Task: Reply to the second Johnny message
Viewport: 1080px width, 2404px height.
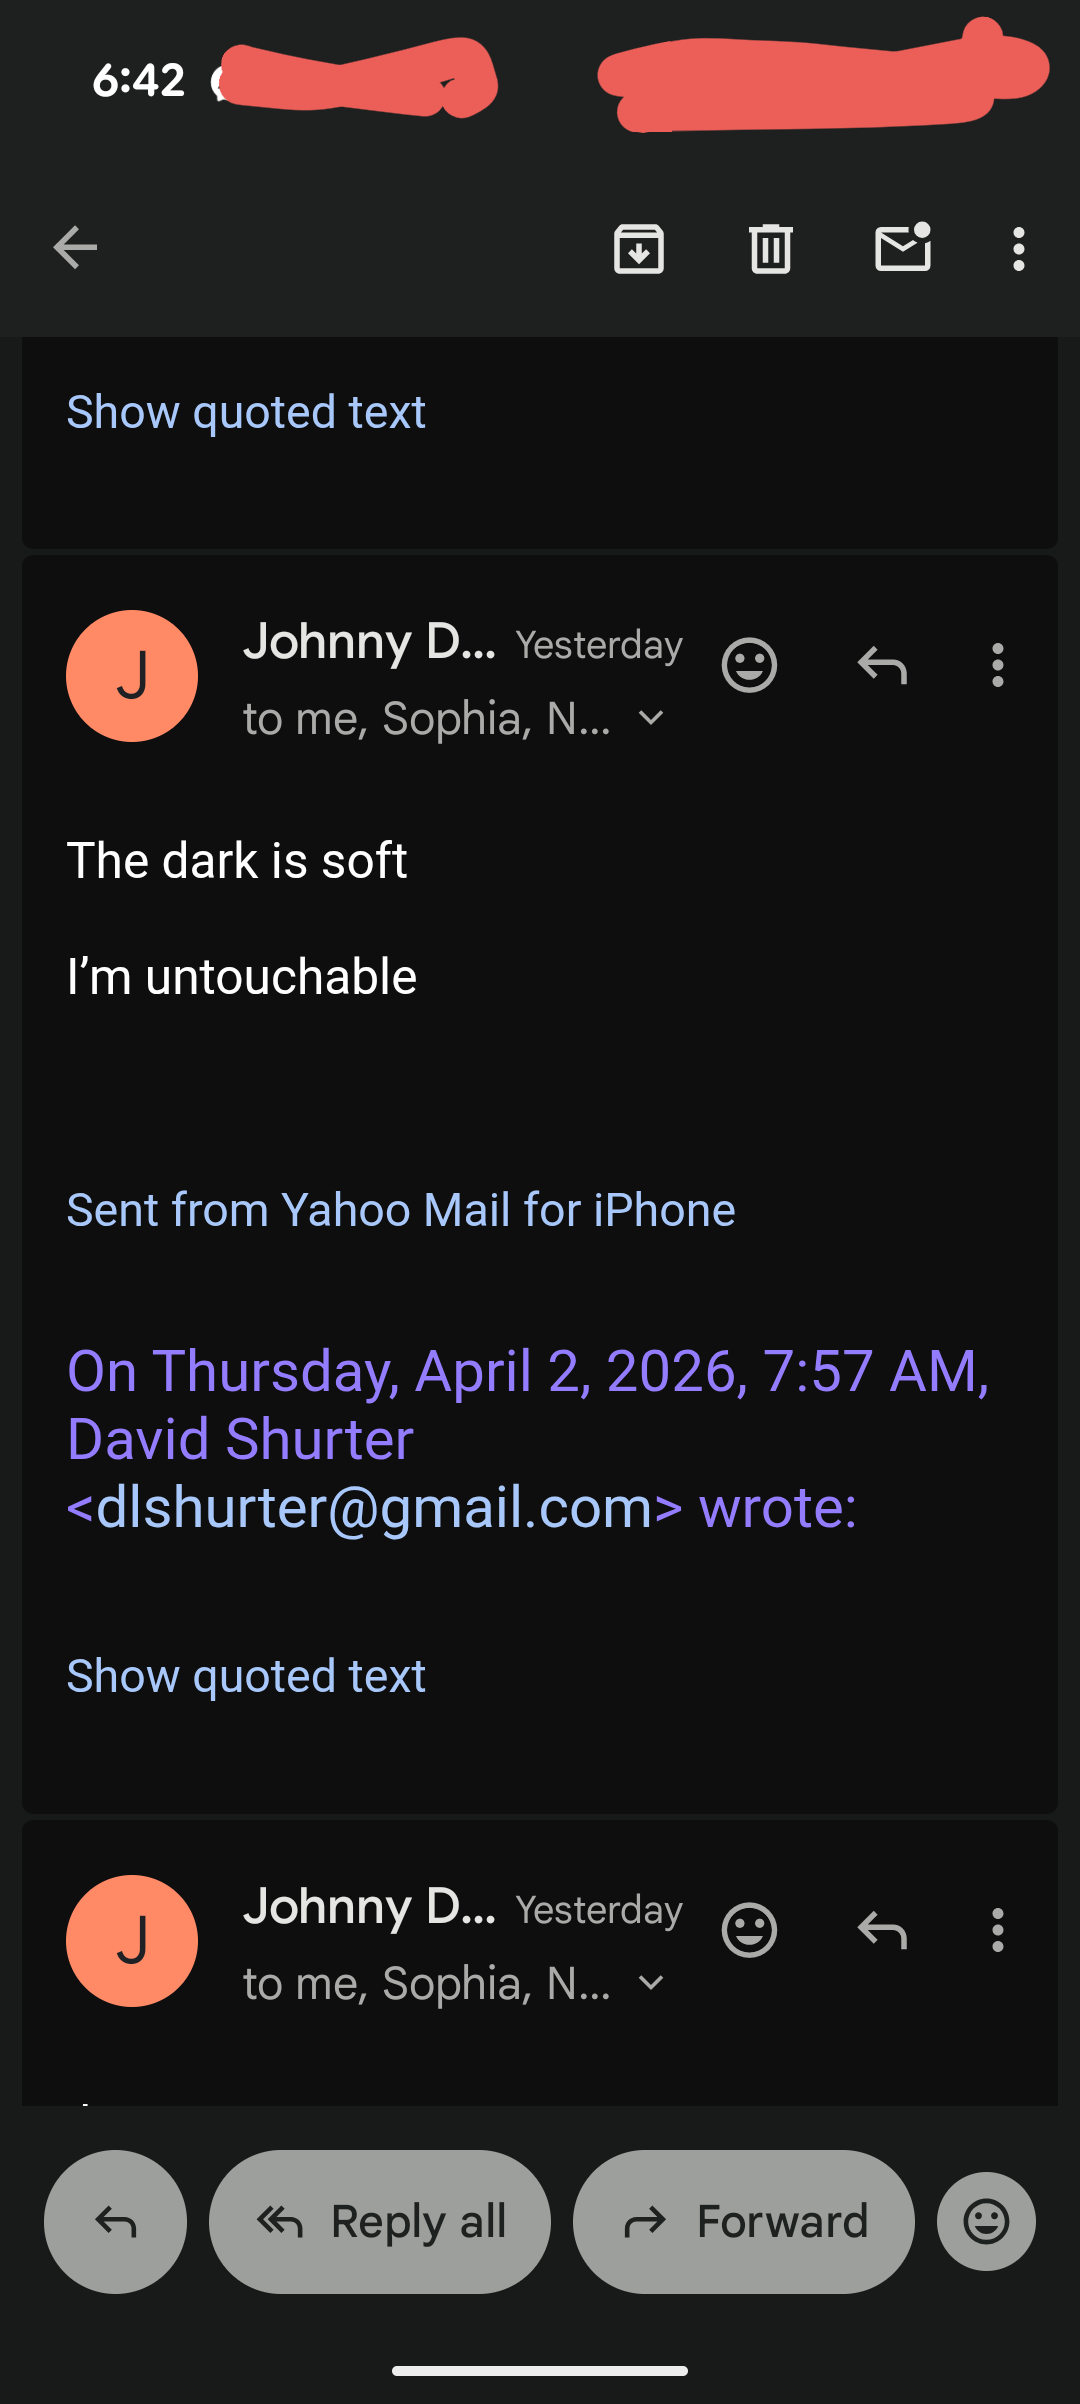Action: click(882, 1930)
